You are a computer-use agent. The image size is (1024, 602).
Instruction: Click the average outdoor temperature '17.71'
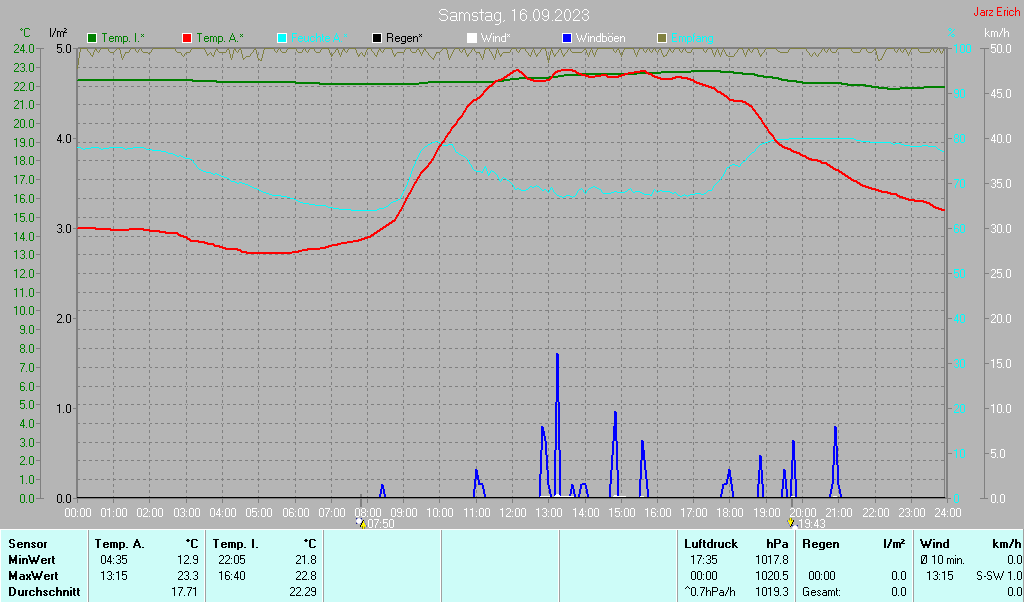[185, 592]
